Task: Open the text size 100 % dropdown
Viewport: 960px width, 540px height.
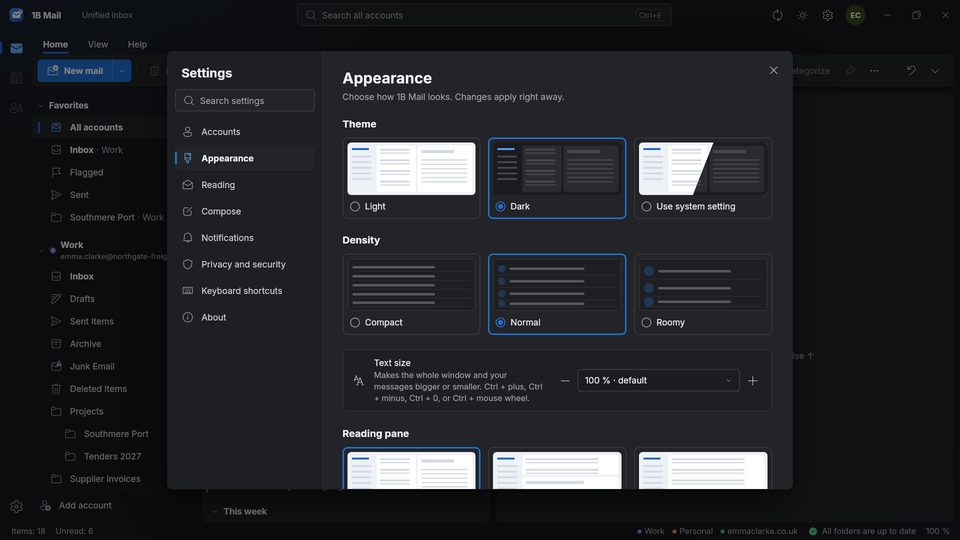Action: [x=658, y=381]
